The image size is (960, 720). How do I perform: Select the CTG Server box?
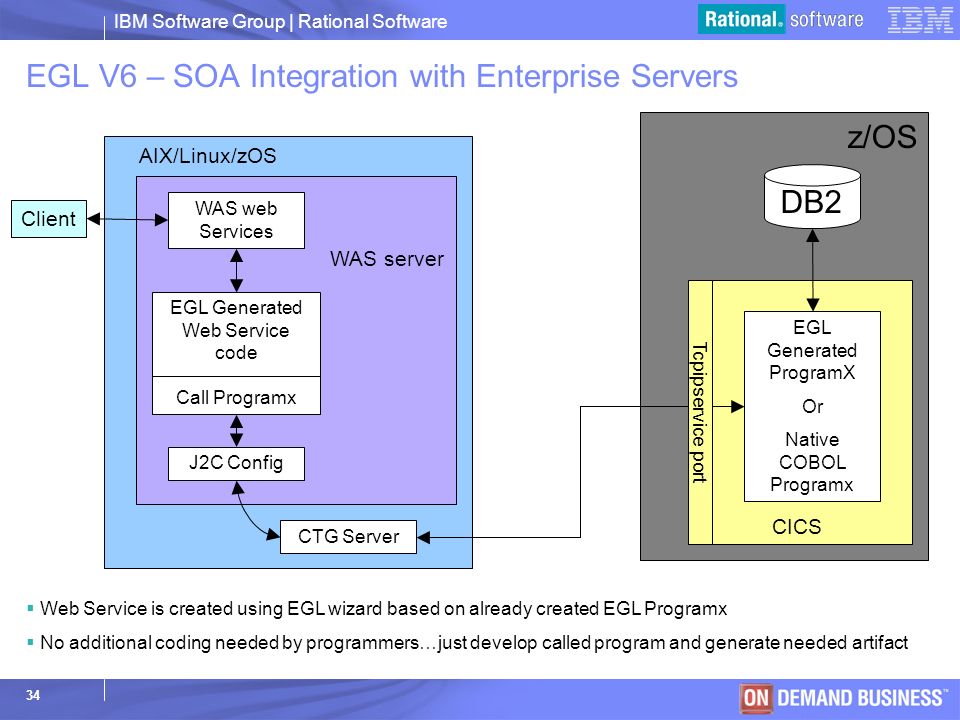pos(348,537)
